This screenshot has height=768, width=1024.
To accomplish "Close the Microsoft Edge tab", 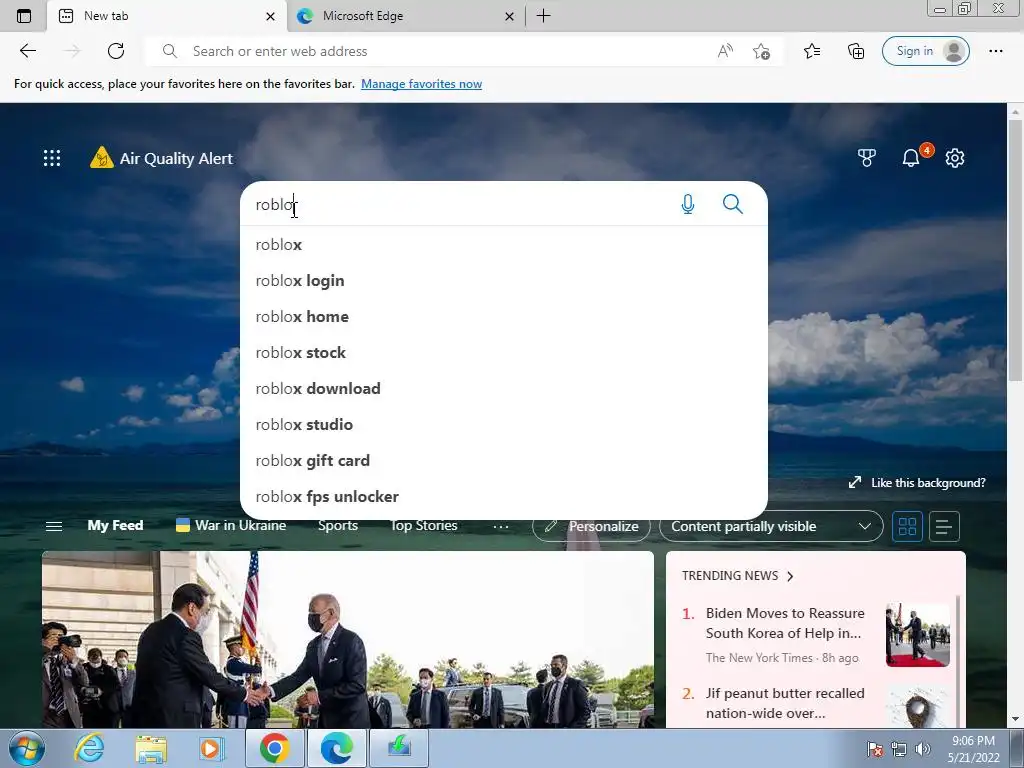I will (509, 16).
